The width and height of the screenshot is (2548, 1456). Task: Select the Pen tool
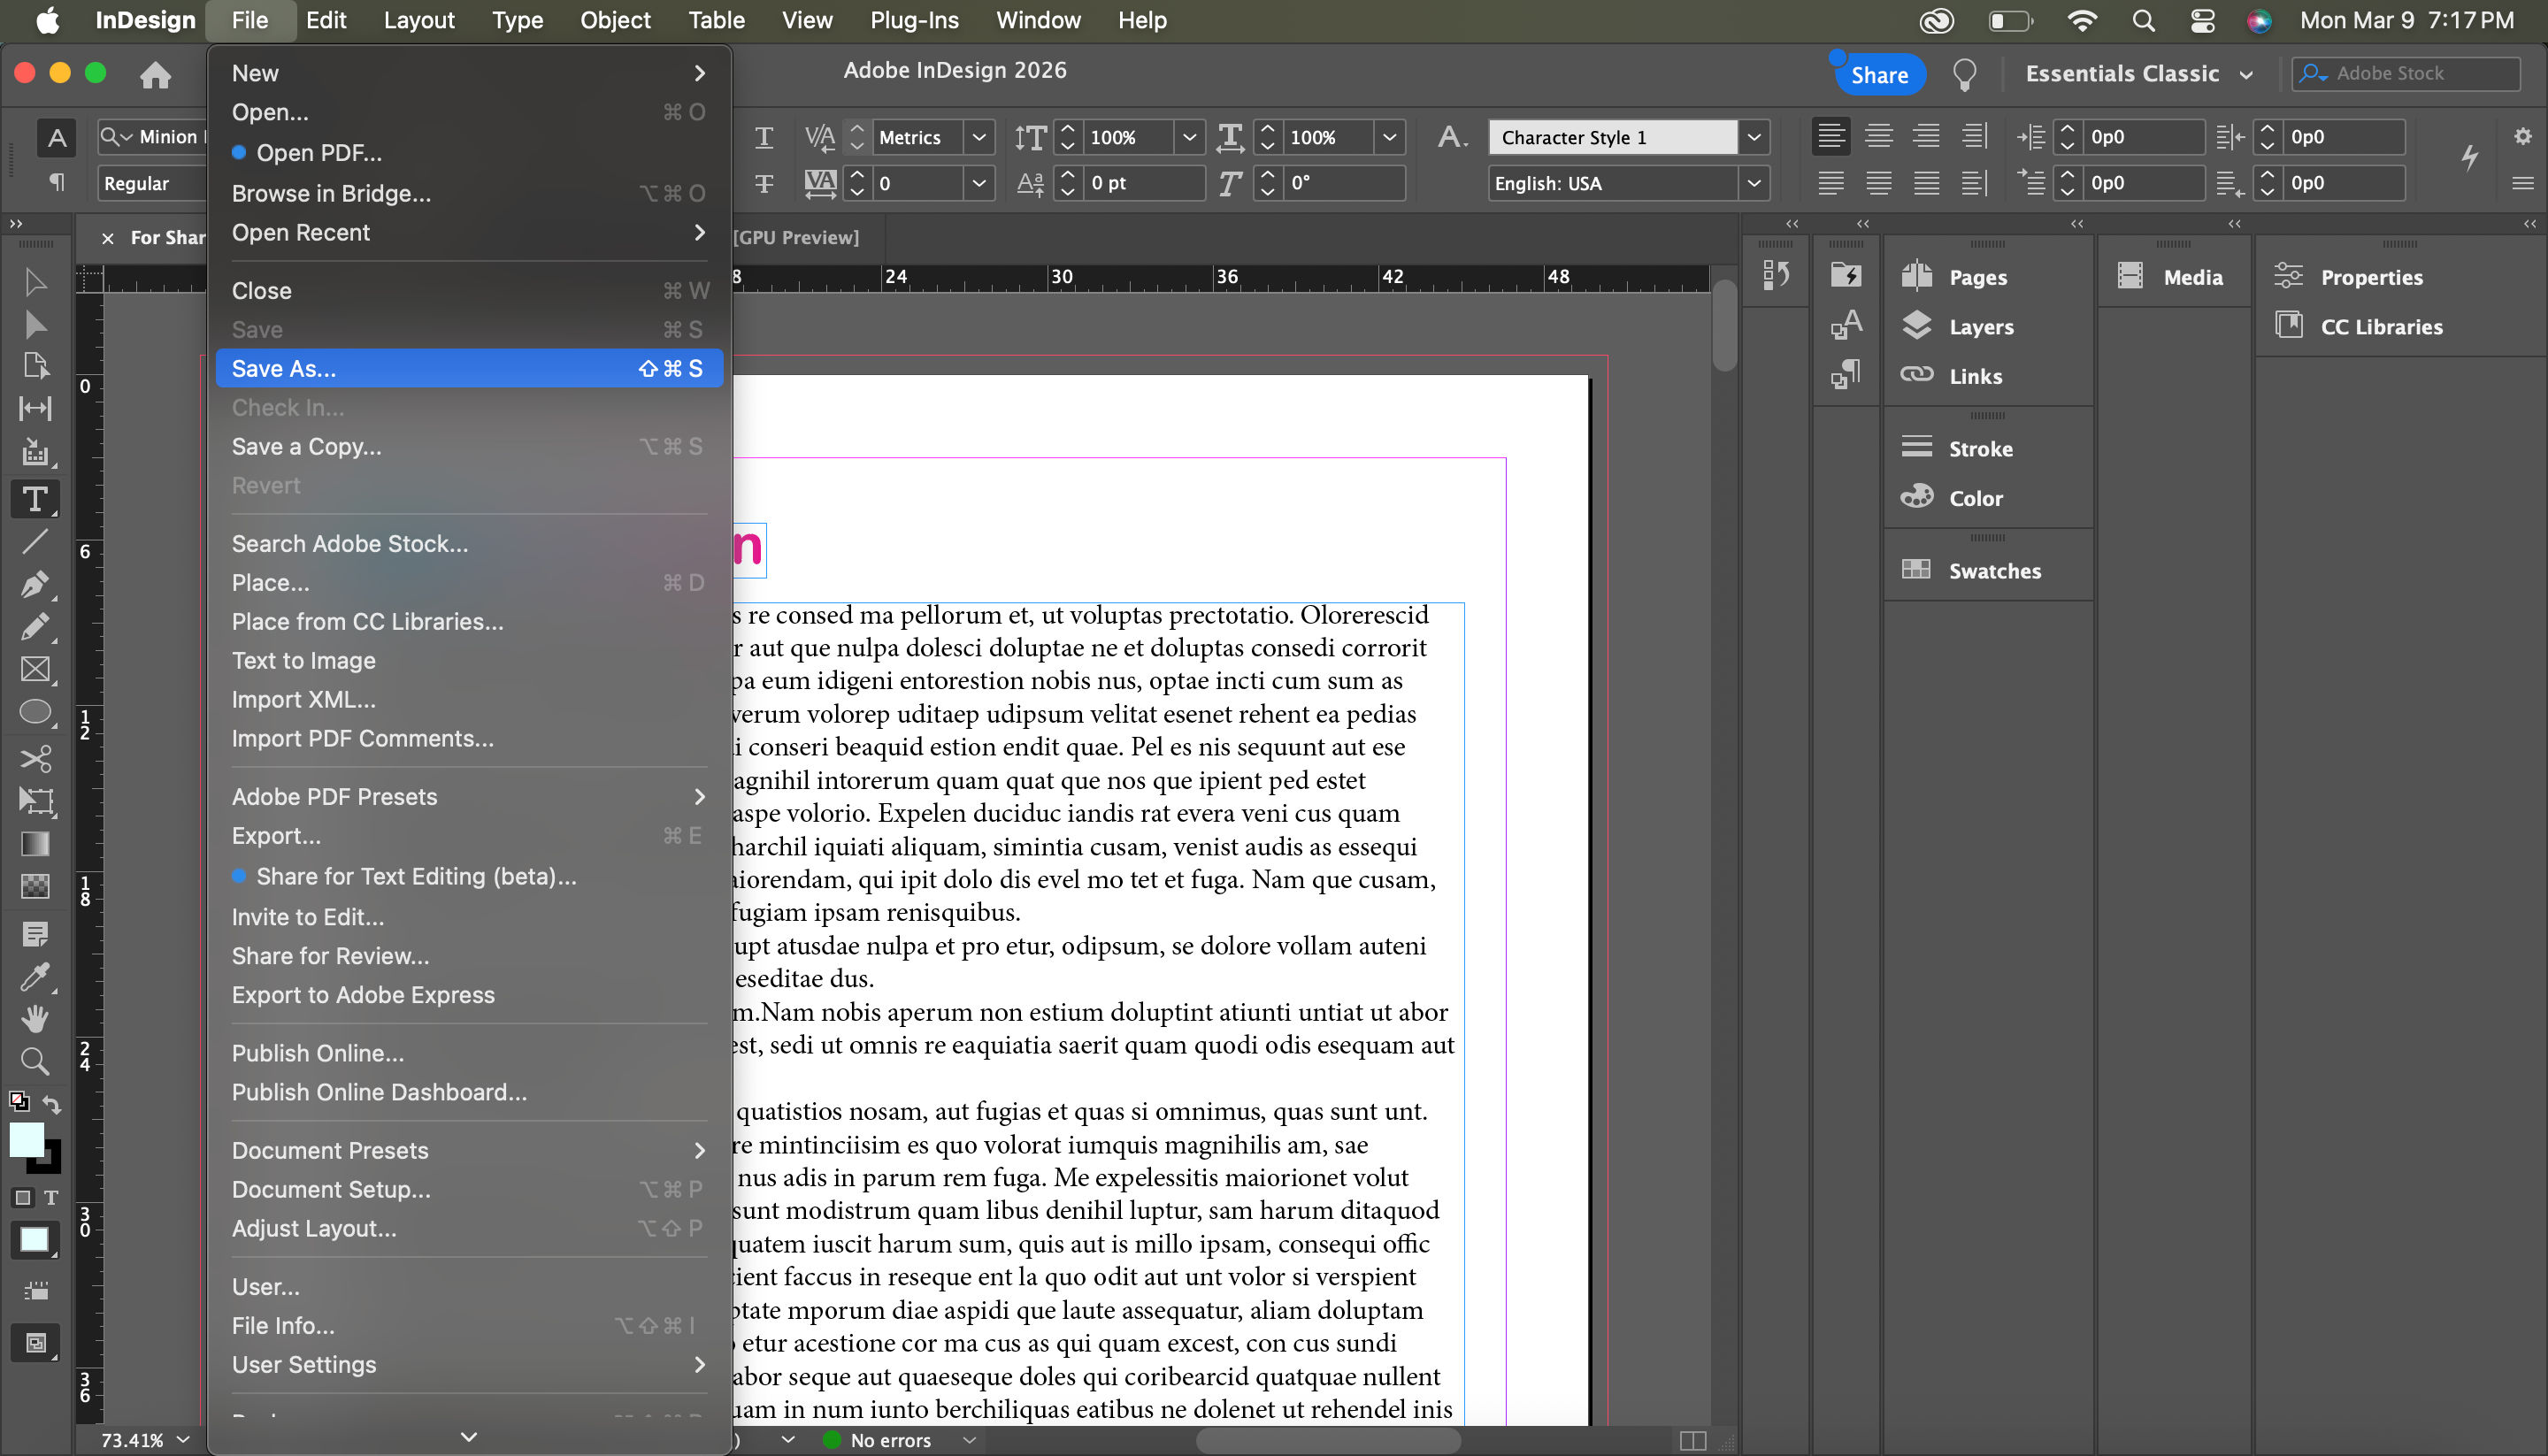(35, 584)
